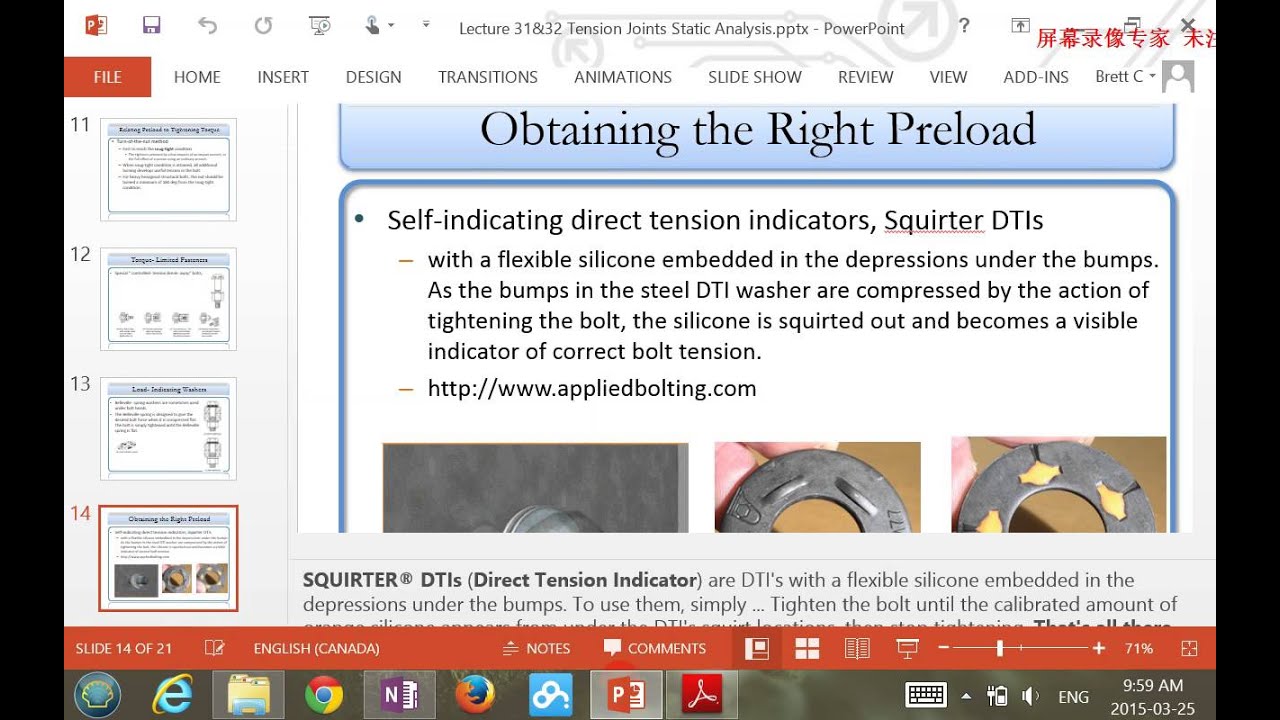Open Adobe Acrobat Reader from taskbar
The width and height of the screenshot is (1280, 720).
coord(702,695)
